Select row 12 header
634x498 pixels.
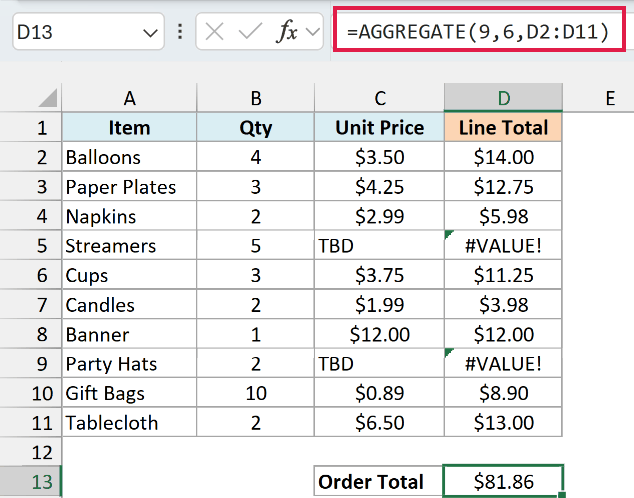(x=31, y=452)
